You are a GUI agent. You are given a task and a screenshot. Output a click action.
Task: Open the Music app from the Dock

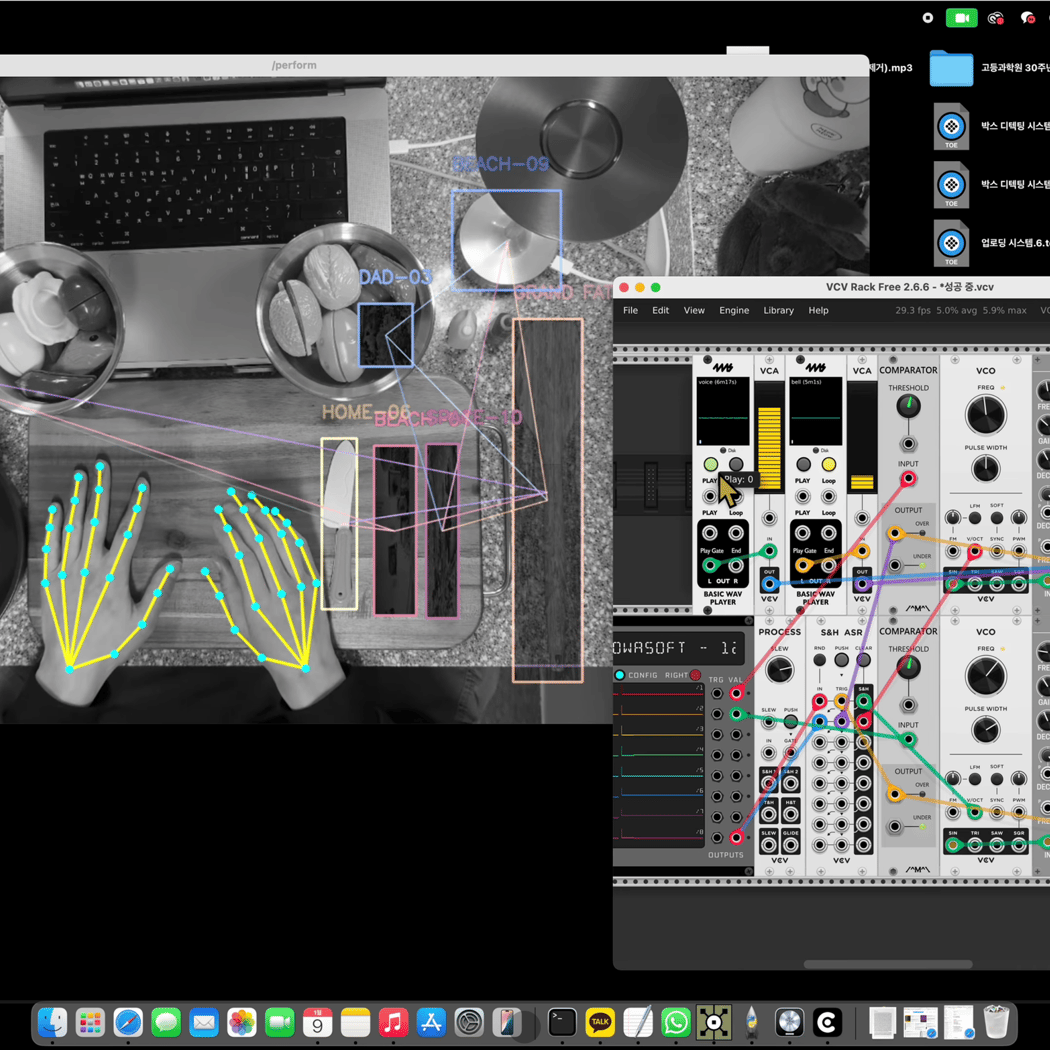click(393, 1023)
